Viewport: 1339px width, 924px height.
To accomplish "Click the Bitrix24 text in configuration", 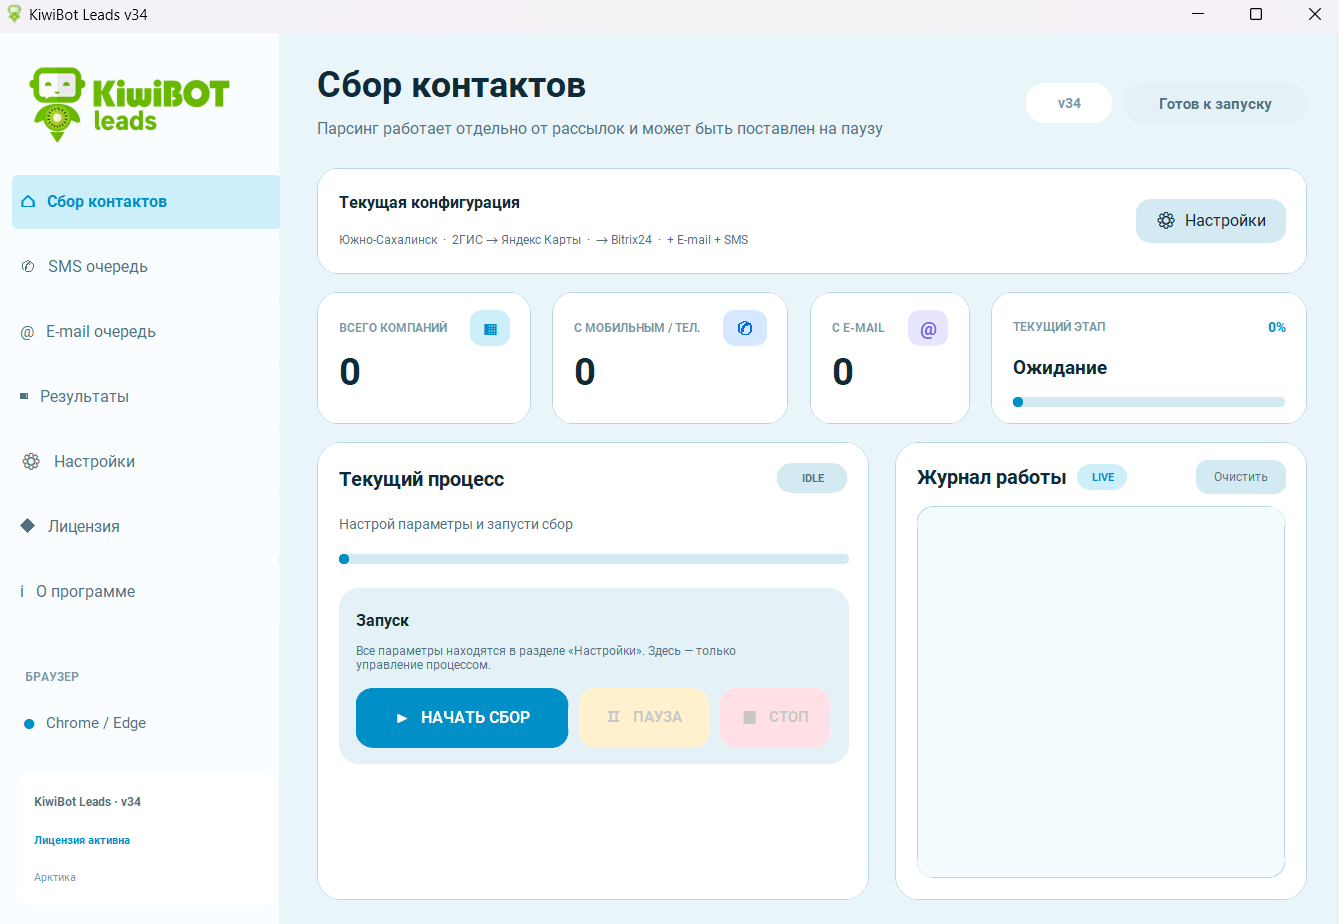I will coord(631,240).
